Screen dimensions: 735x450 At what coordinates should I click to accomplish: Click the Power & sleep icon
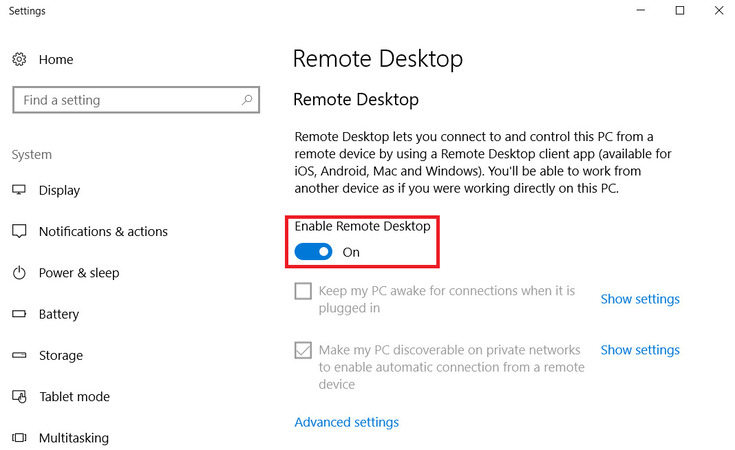tap(19, 273)
